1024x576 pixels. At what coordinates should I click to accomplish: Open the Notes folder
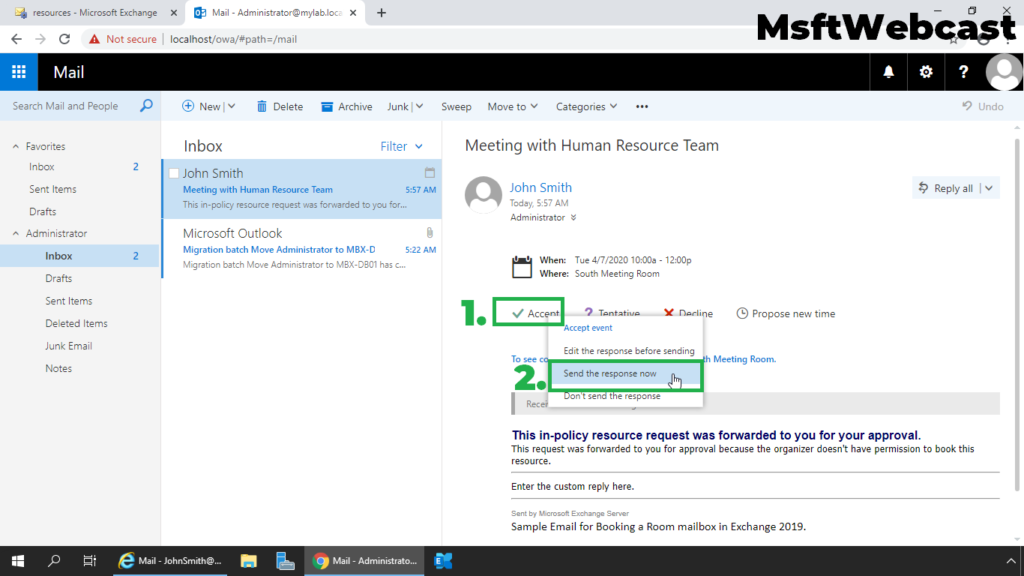point(58,368)
